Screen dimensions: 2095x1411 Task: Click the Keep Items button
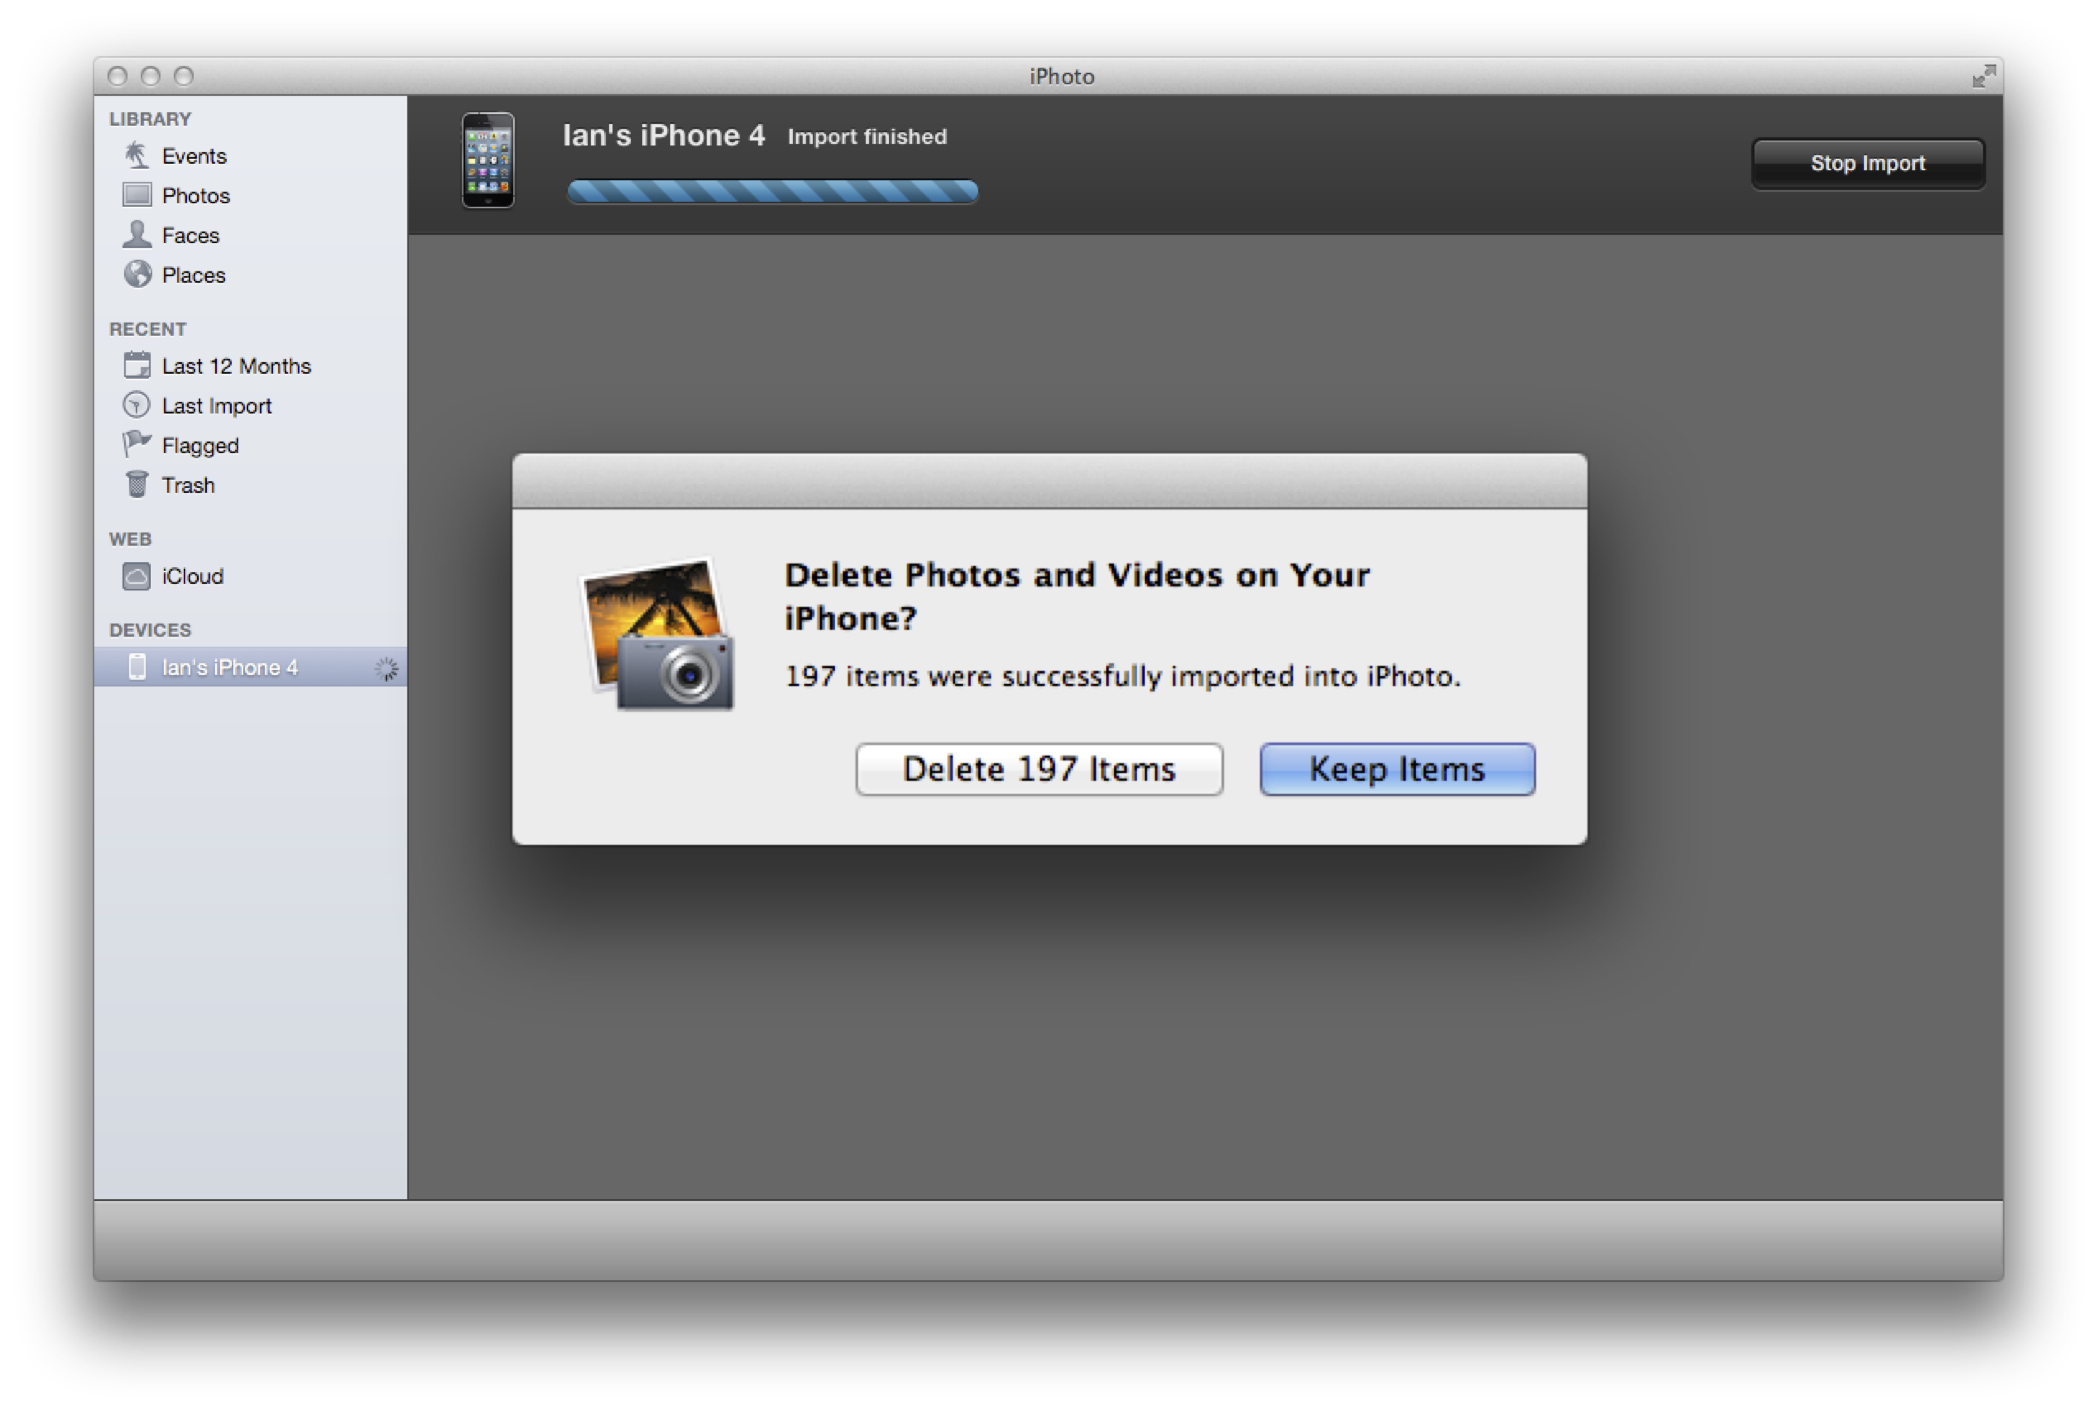coord(1397,769)
